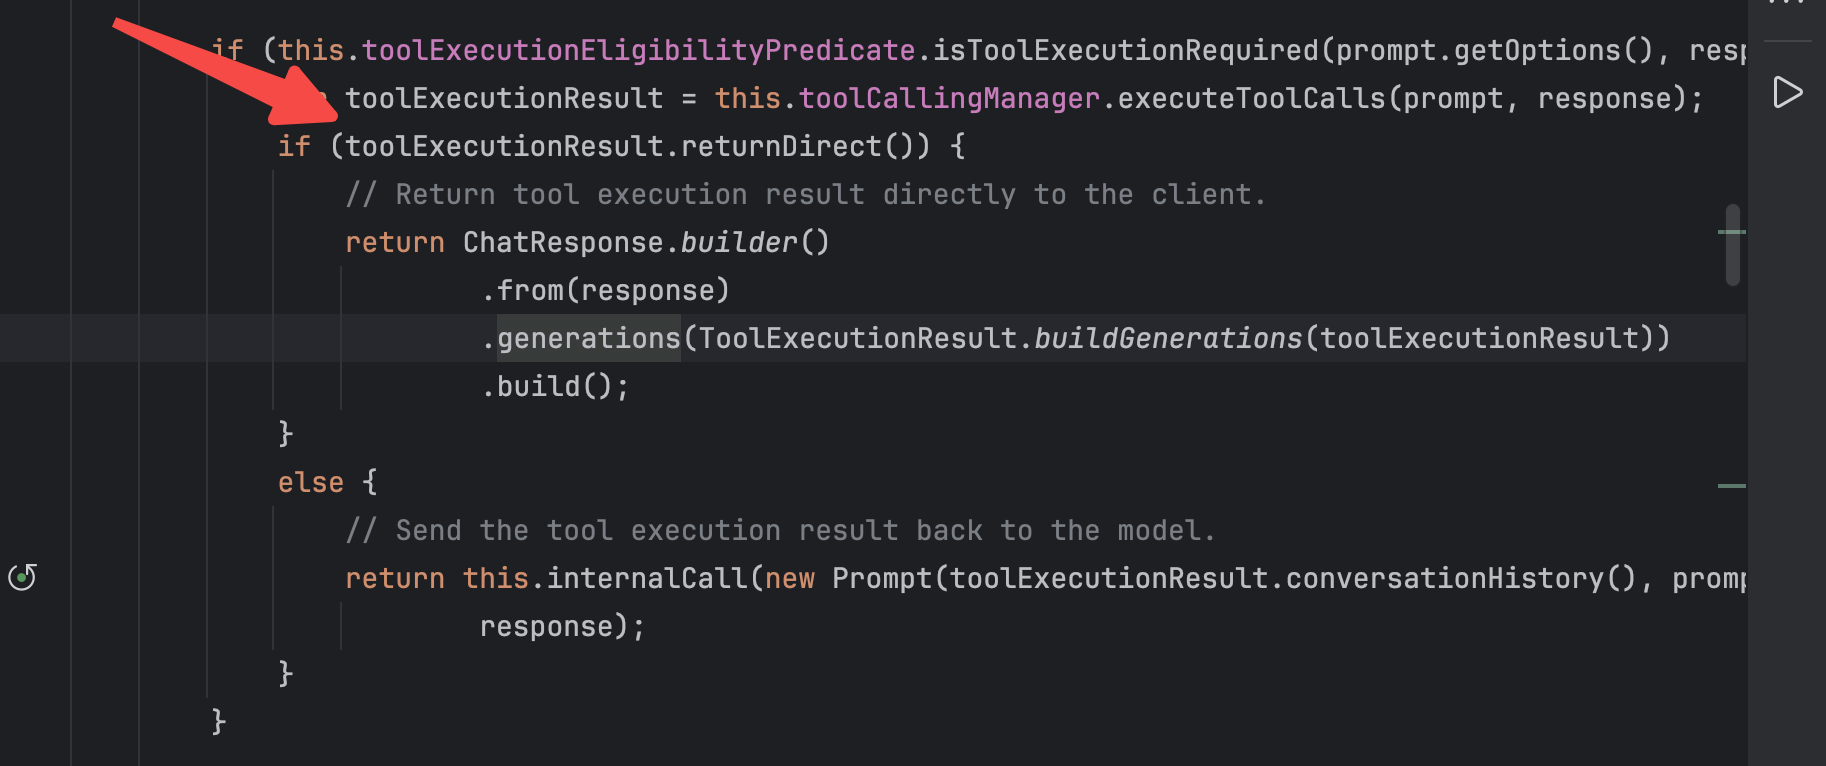The image size is (1826, 766).
Task: Click the highlighted generations method name
Action: click(x=588, y=339)
